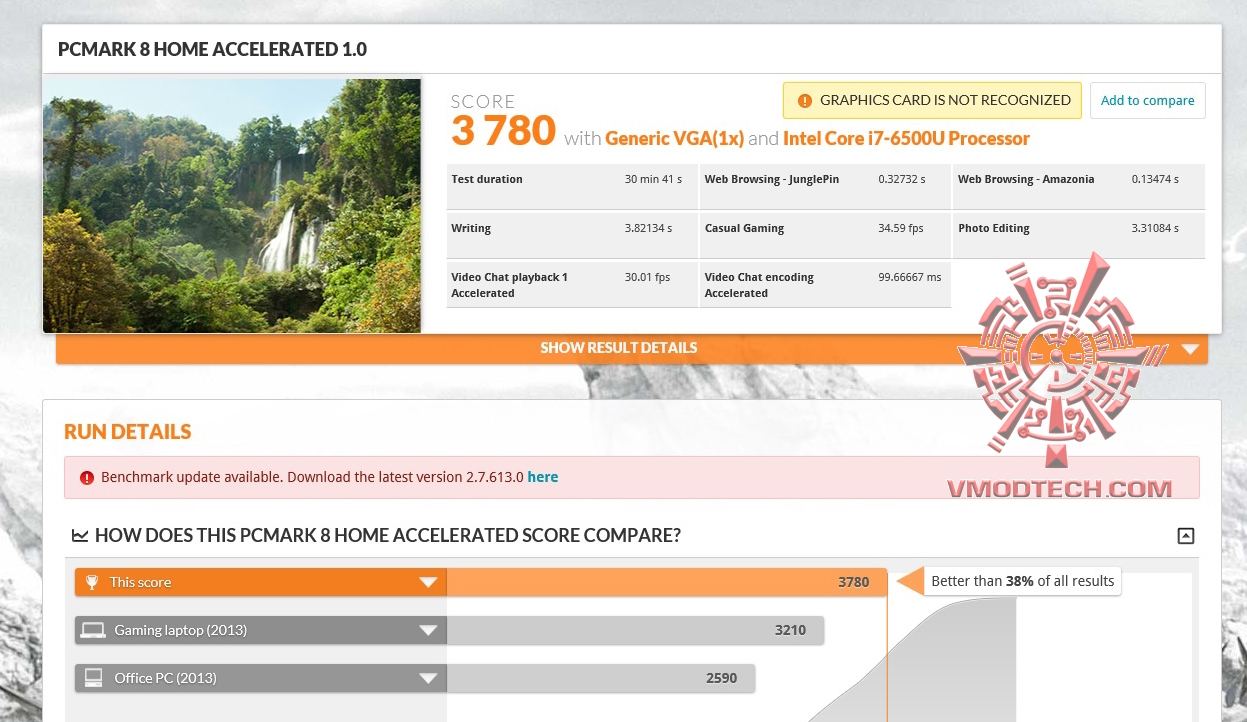Click the 'Better than 38% of all results' tooltip
The height and width of the screenshot is (722, 1247).
[x=1022, y=581]
